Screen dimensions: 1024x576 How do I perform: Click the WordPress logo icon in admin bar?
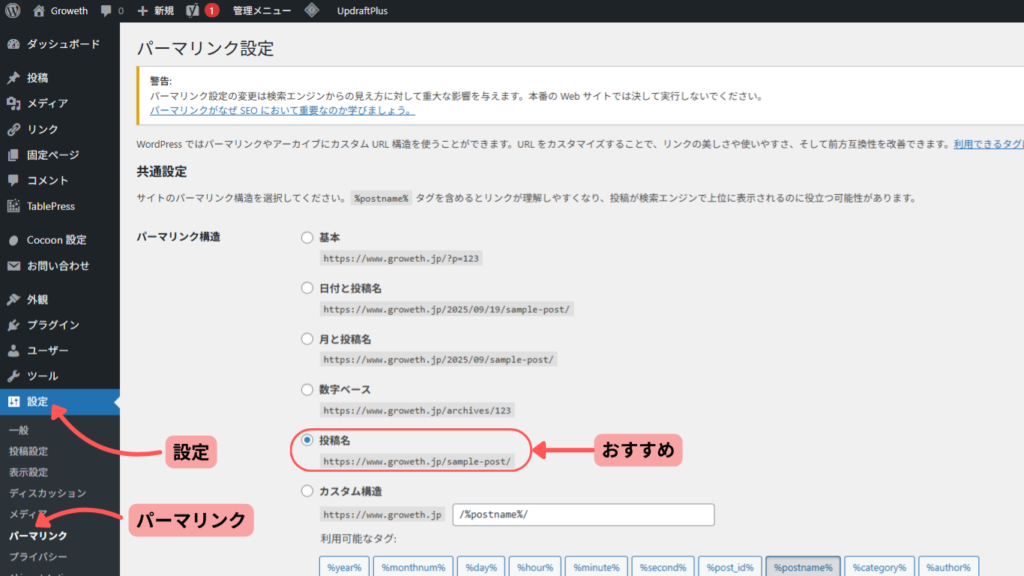click(x=14, y=11)
